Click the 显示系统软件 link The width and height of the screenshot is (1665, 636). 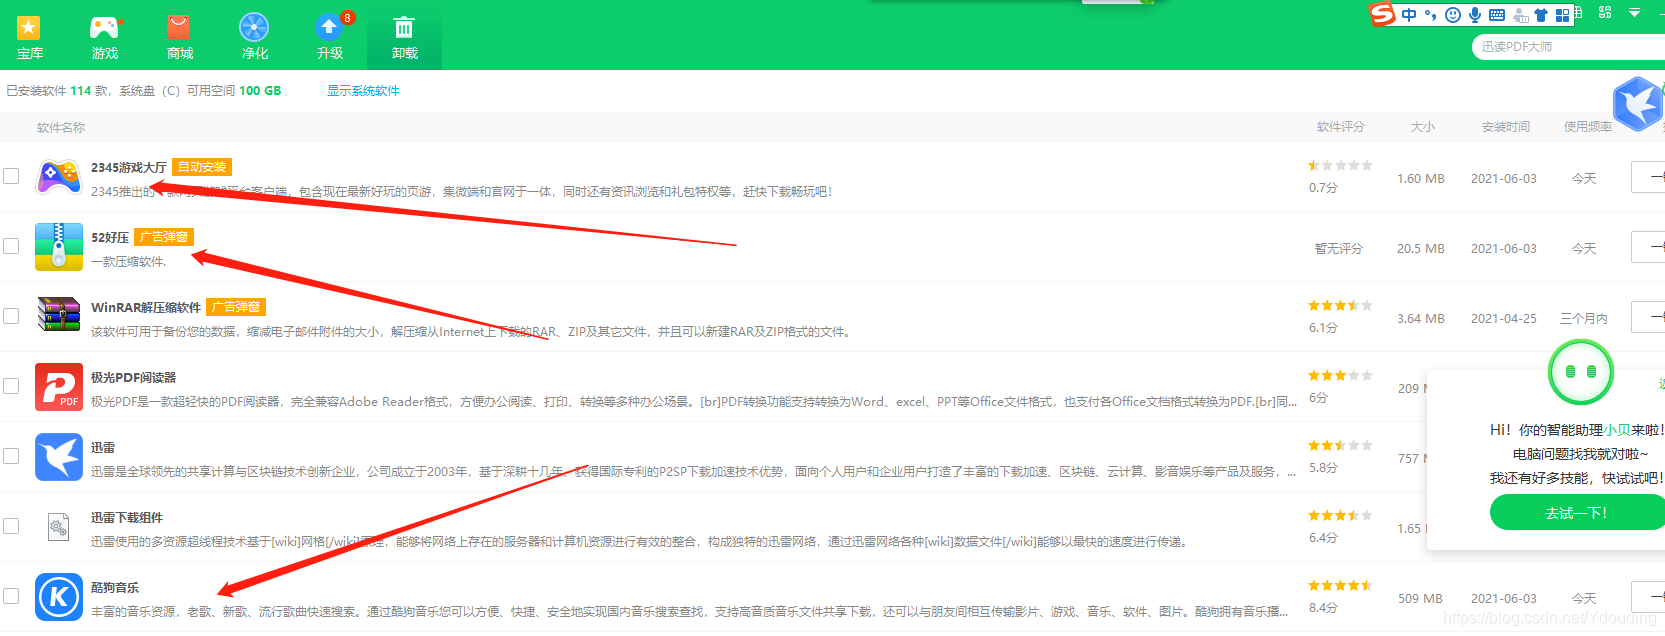363,91
